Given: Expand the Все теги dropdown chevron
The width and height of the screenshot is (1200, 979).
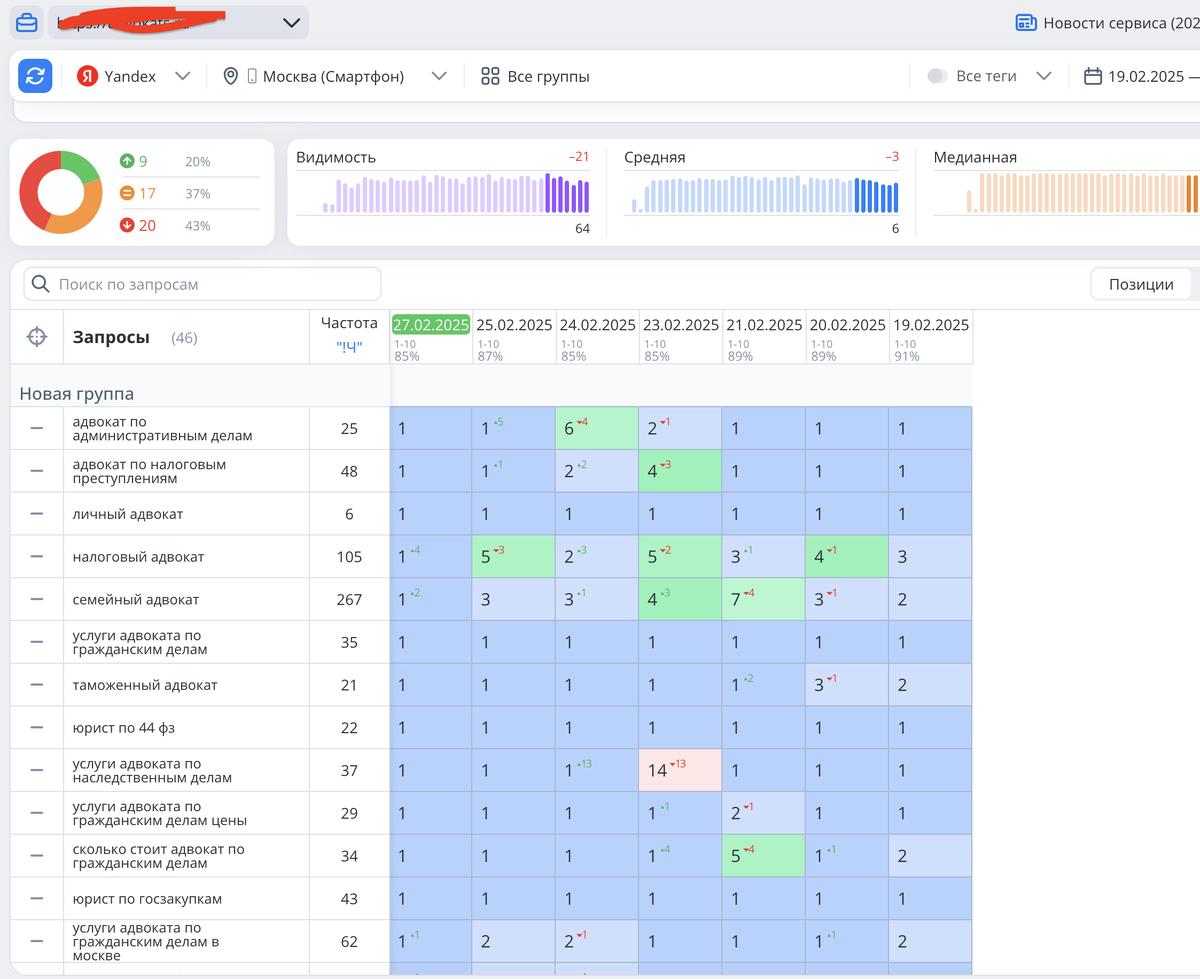Looking at the screenshot, I should (x=1044, y=76).
